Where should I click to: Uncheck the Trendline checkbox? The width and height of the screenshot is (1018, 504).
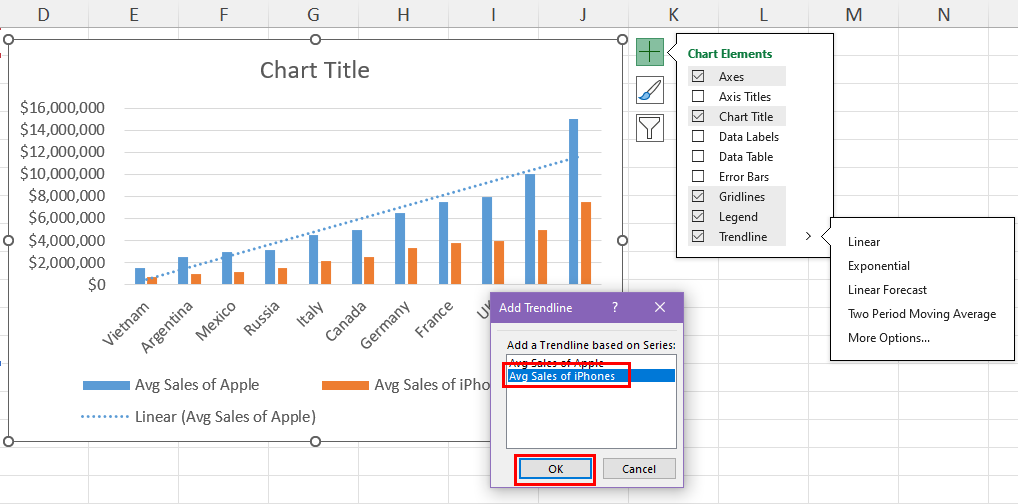pos(698,237)
